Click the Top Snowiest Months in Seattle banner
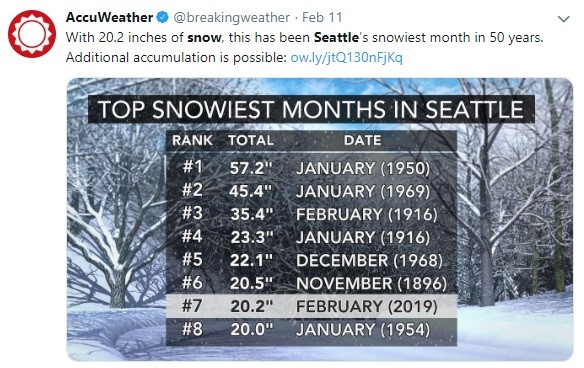 (311, 109)
